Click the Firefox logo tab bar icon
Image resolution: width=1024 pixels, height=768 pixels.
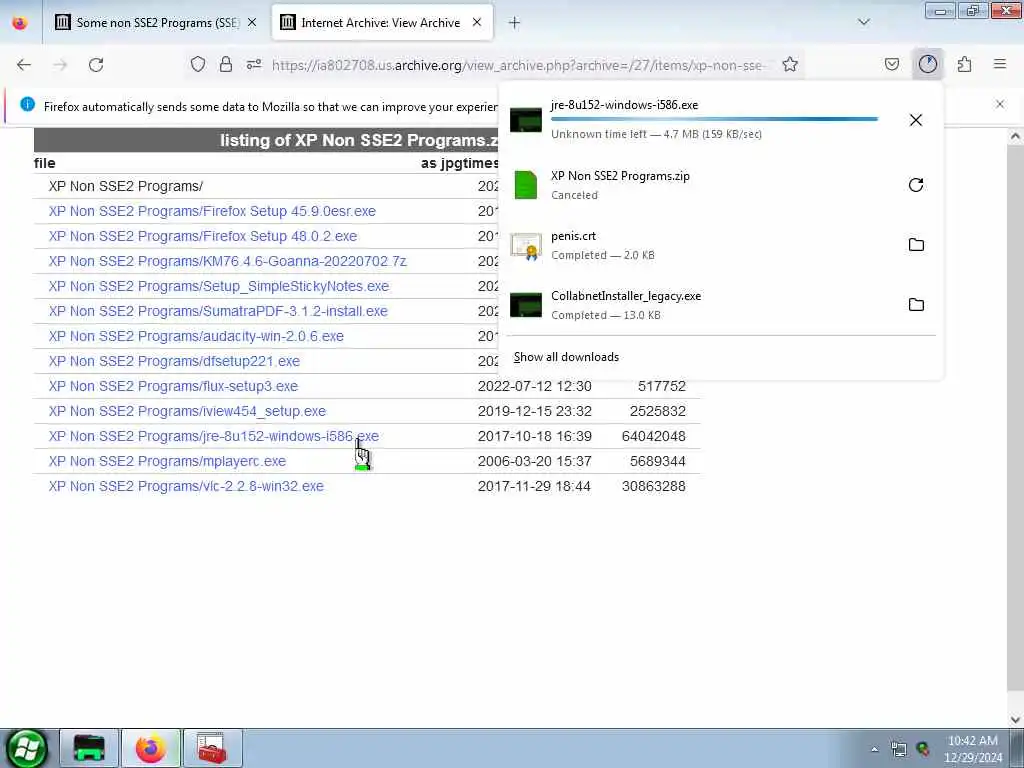(x=20, y=23)
